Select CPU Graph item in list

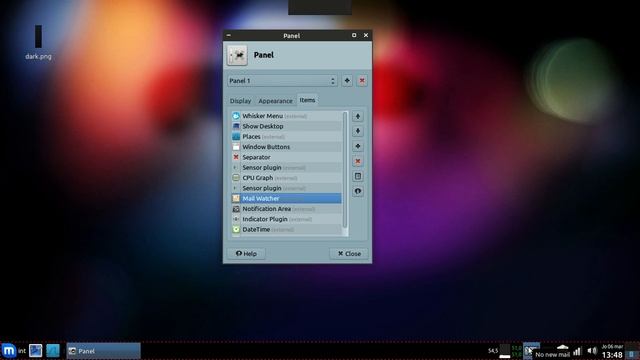pos(287,178)
